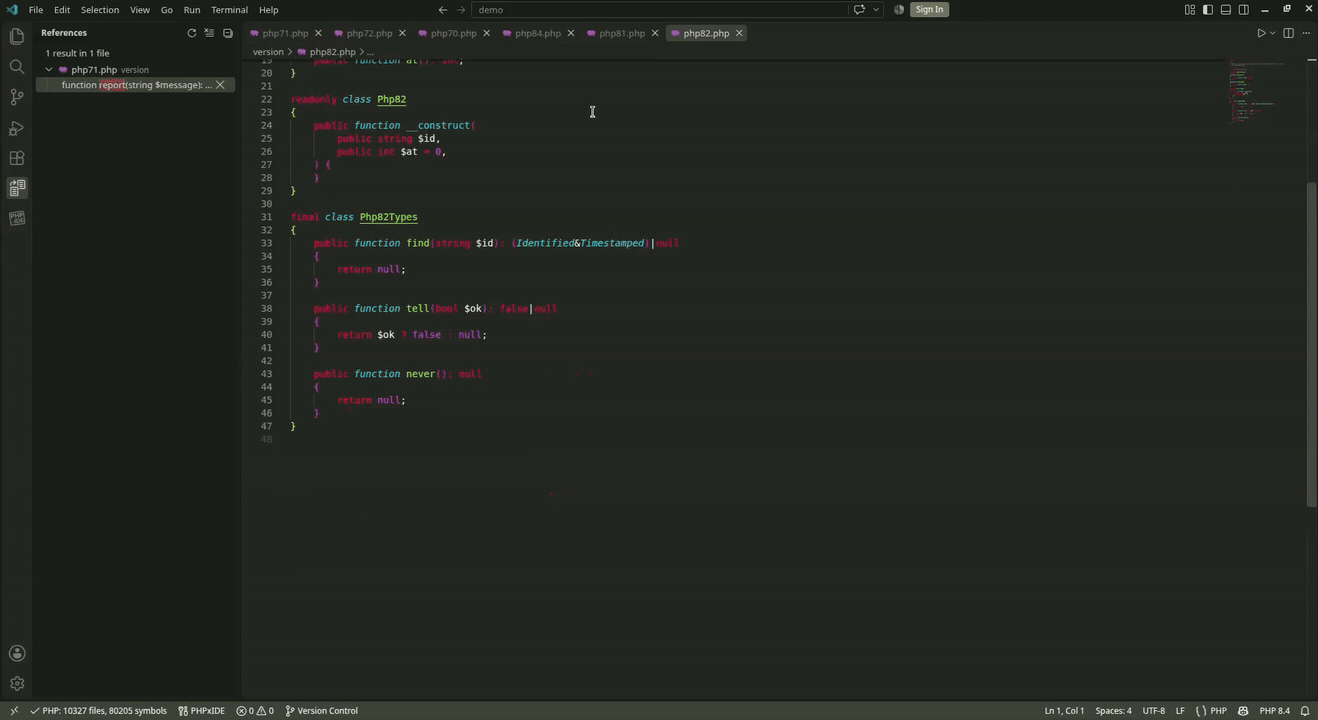Switch to the php81.php tab

pyautogui.click(x=622, y=33)
